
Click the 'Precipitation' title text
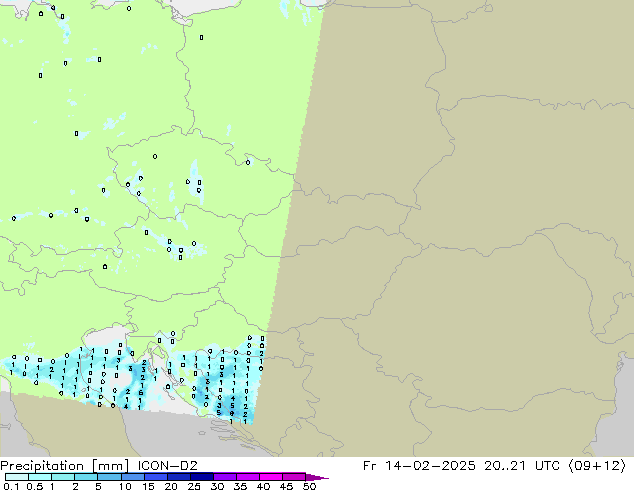42,466
